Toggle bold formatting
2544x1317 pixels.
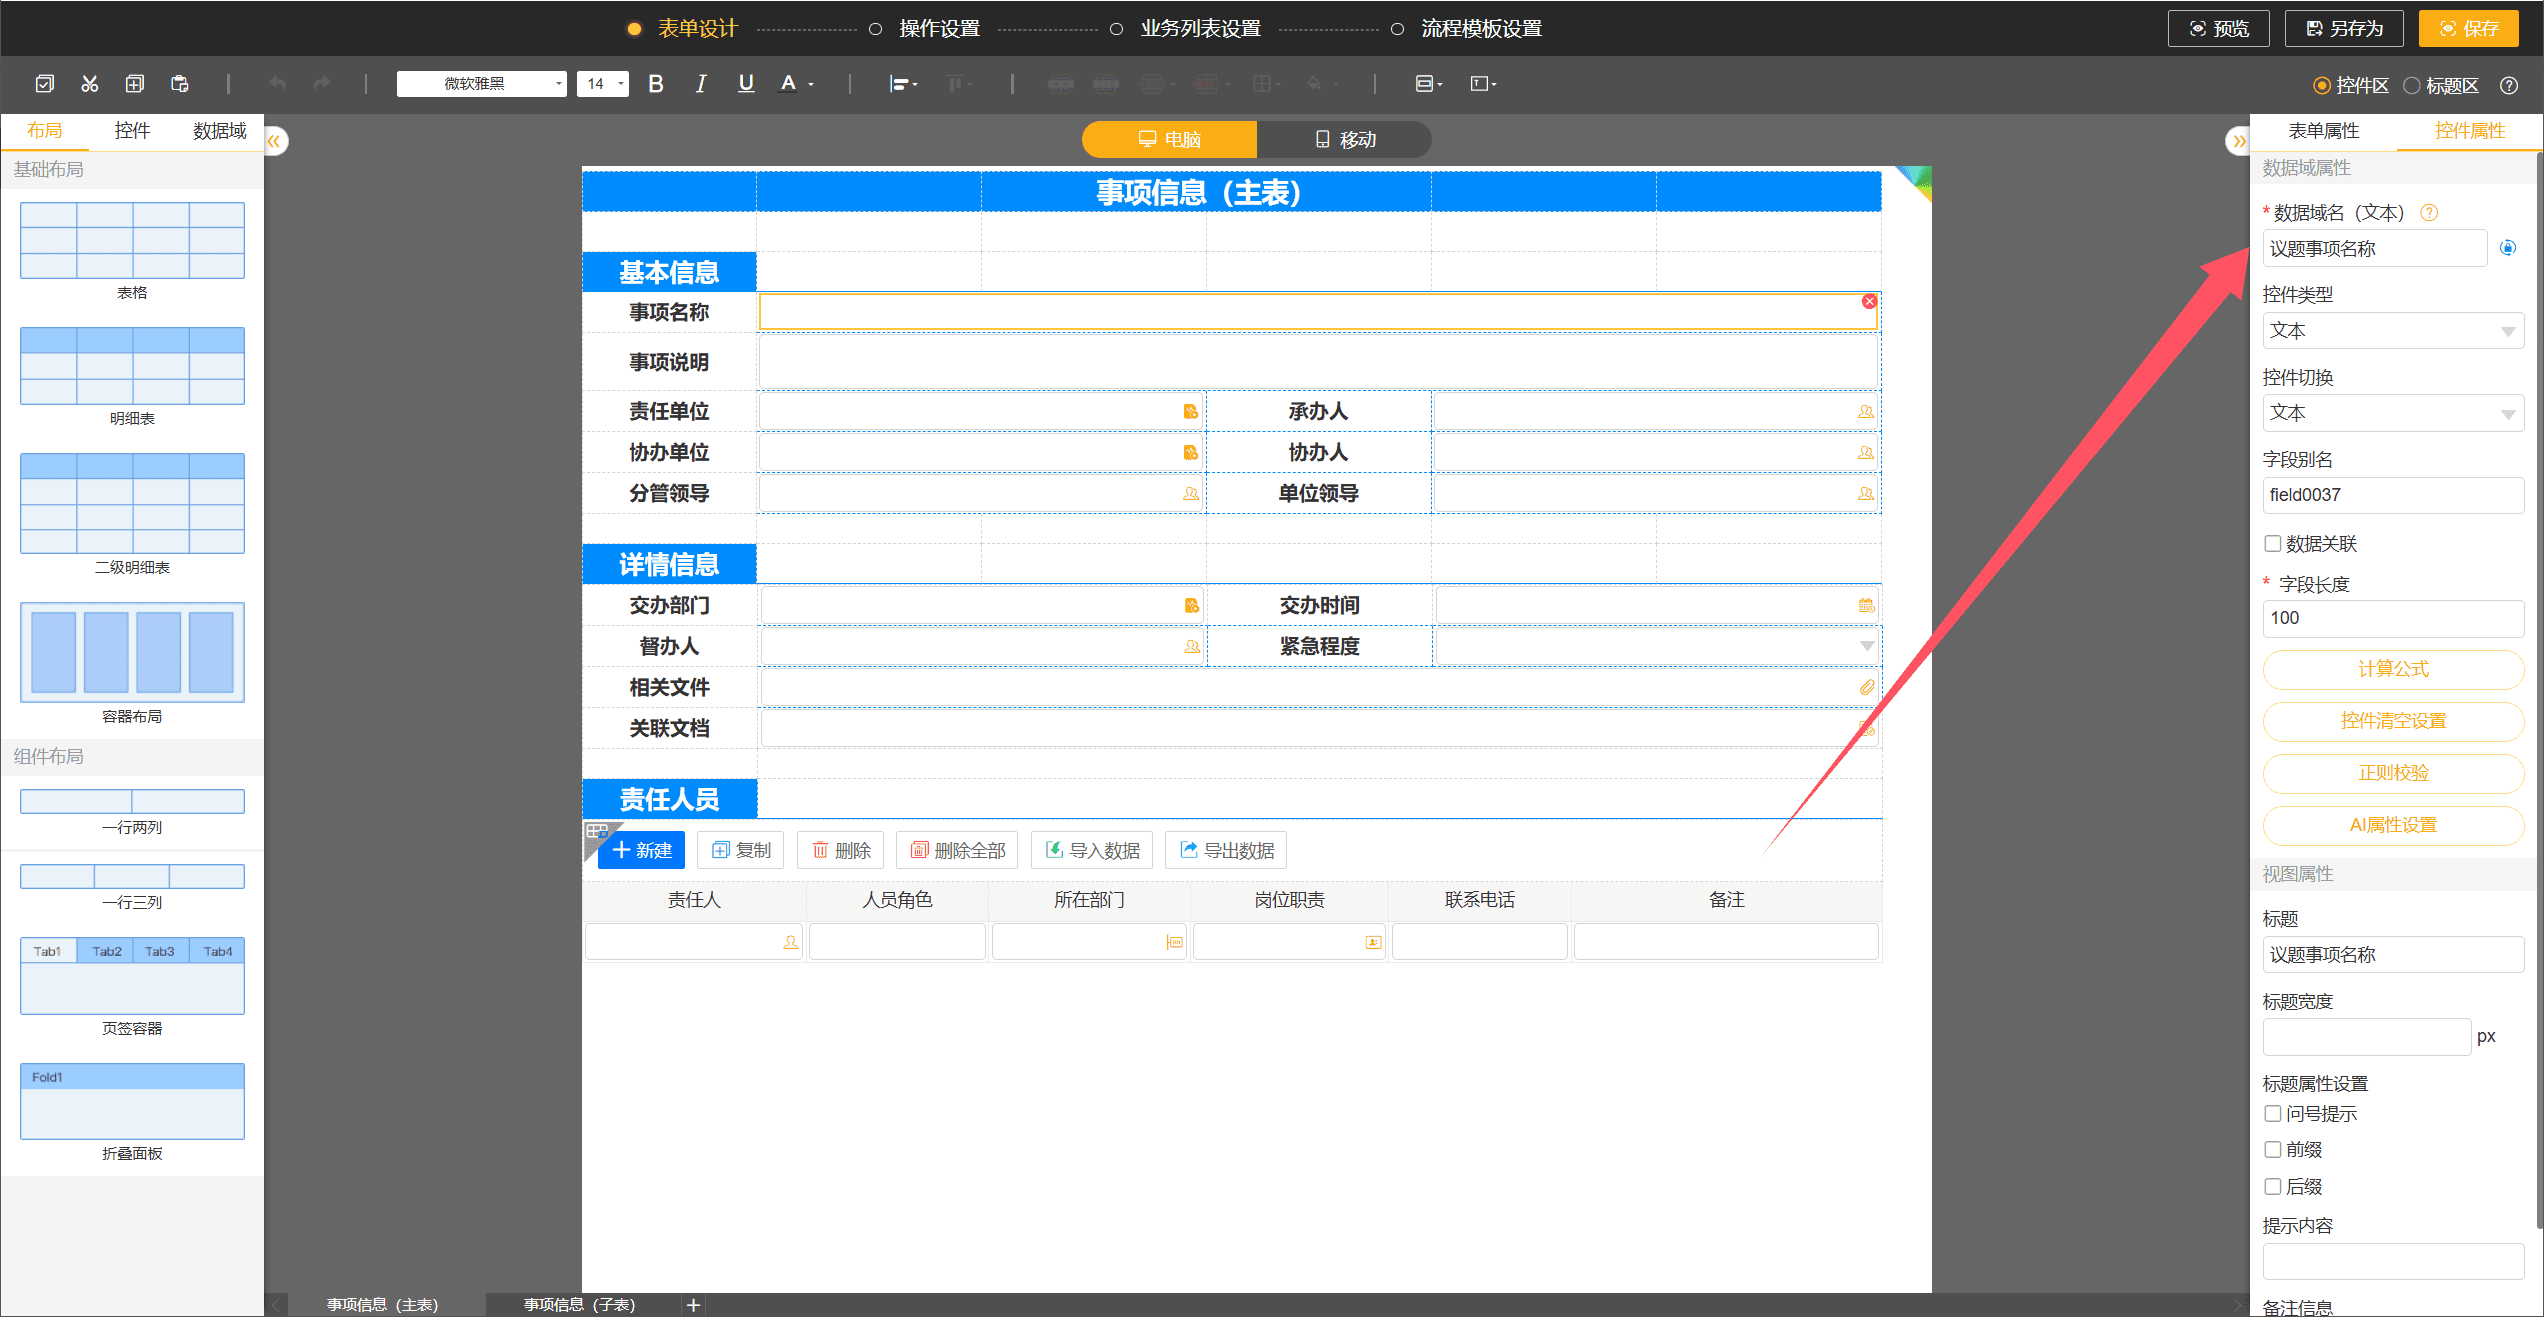coord(656,84)
